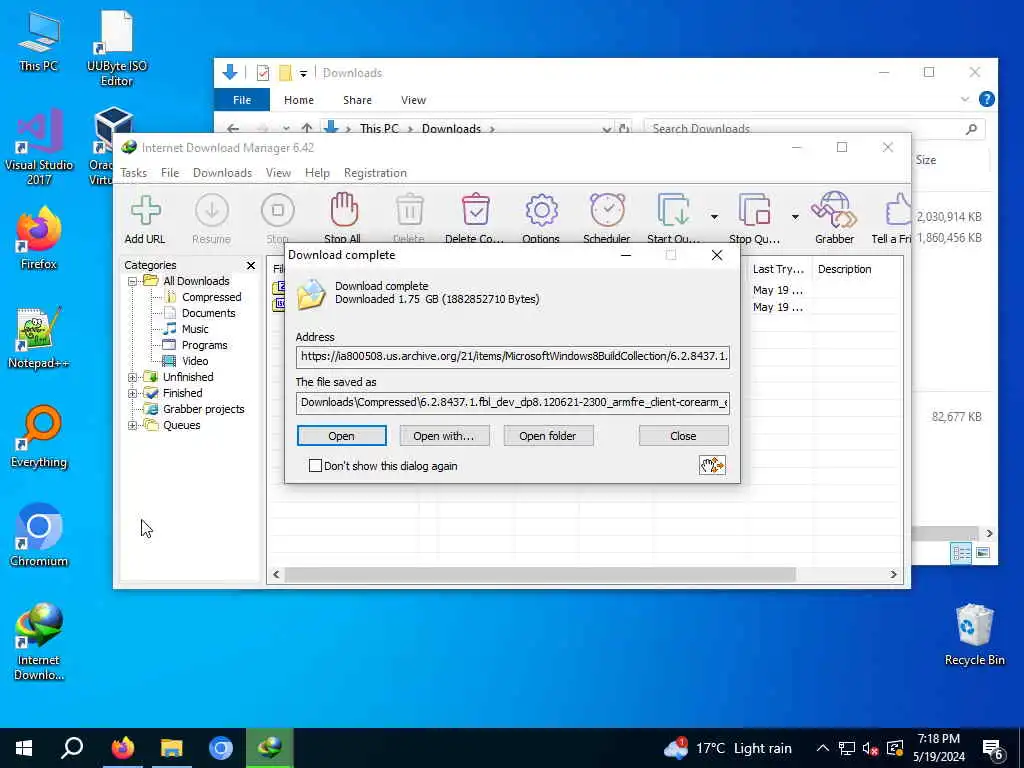The height and width of the screenshot is (768, 1024).
Task: Click the Firefox taskbar icon
Action: [122, 748]
